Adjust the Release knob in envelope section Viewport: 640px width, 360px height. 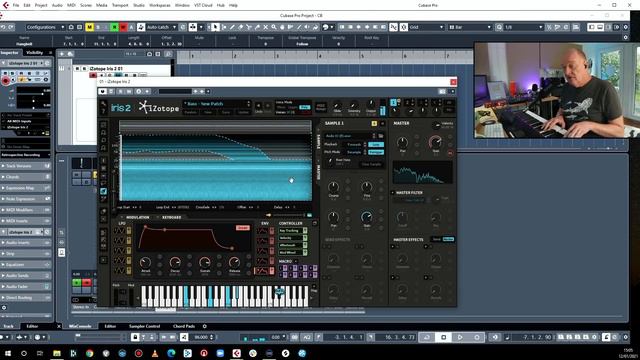pyautogui.click(x=234, y=262)
